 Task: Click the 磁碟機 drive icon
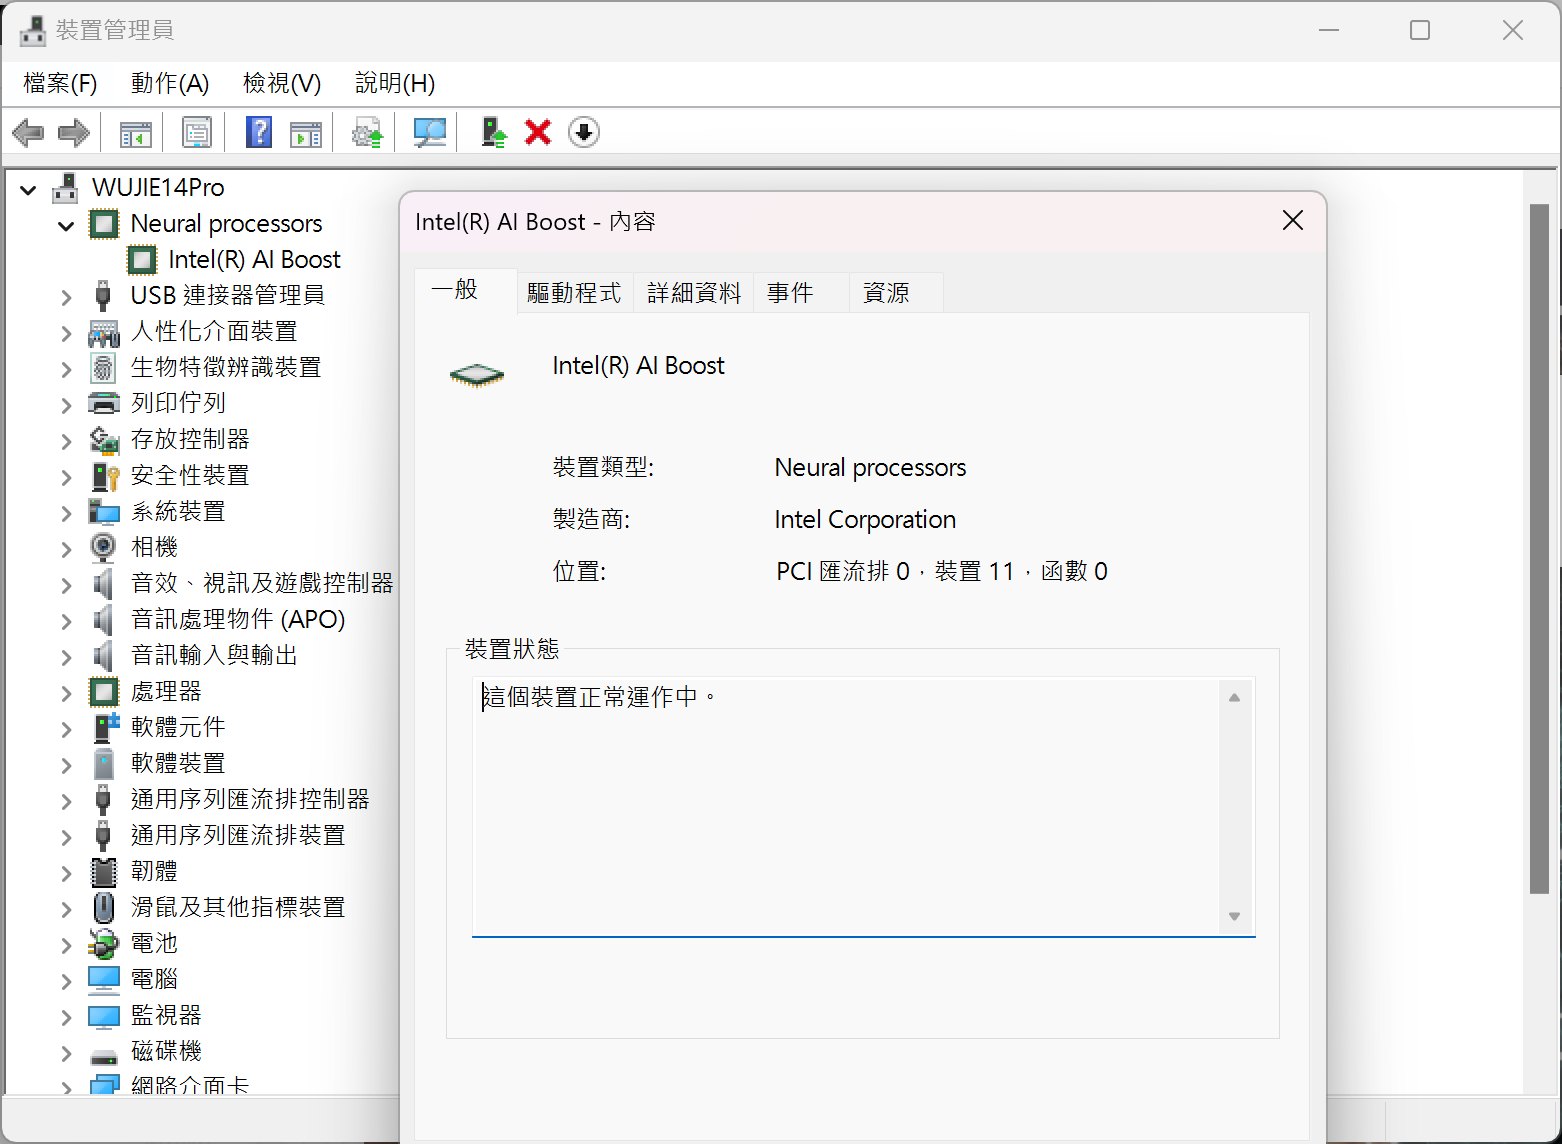click(104, 1054)
